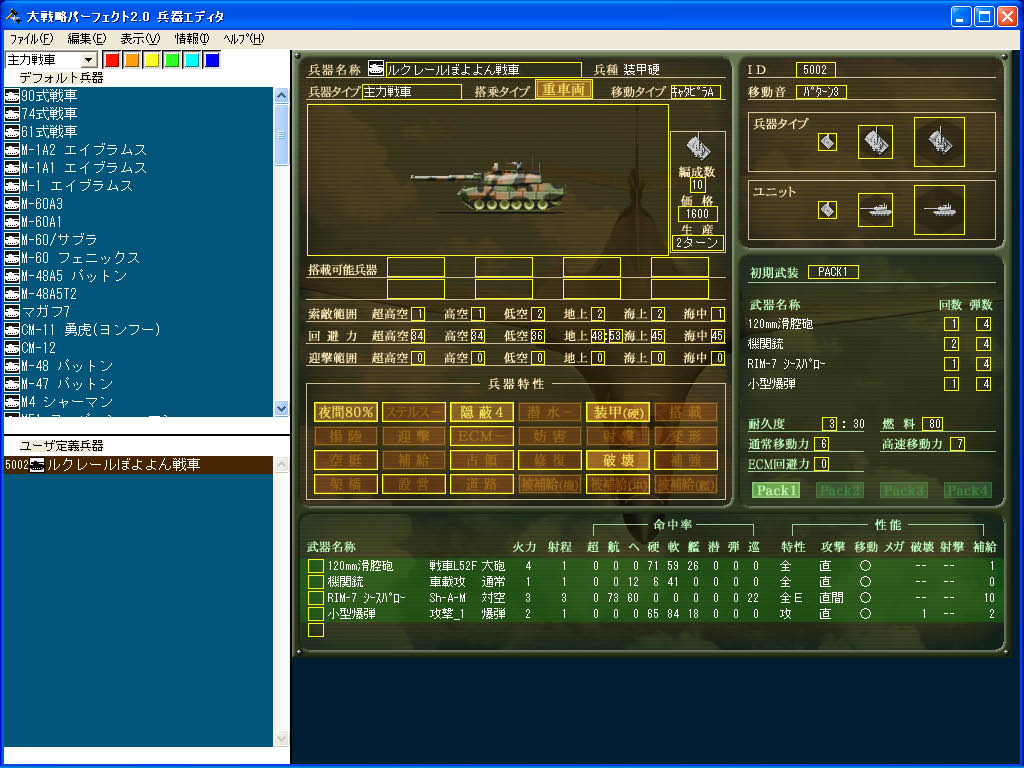Toggle the 破壊 weapon trait
Image resolution: width=1024 pixels, height=768 pixels.
tap(617, 460)
